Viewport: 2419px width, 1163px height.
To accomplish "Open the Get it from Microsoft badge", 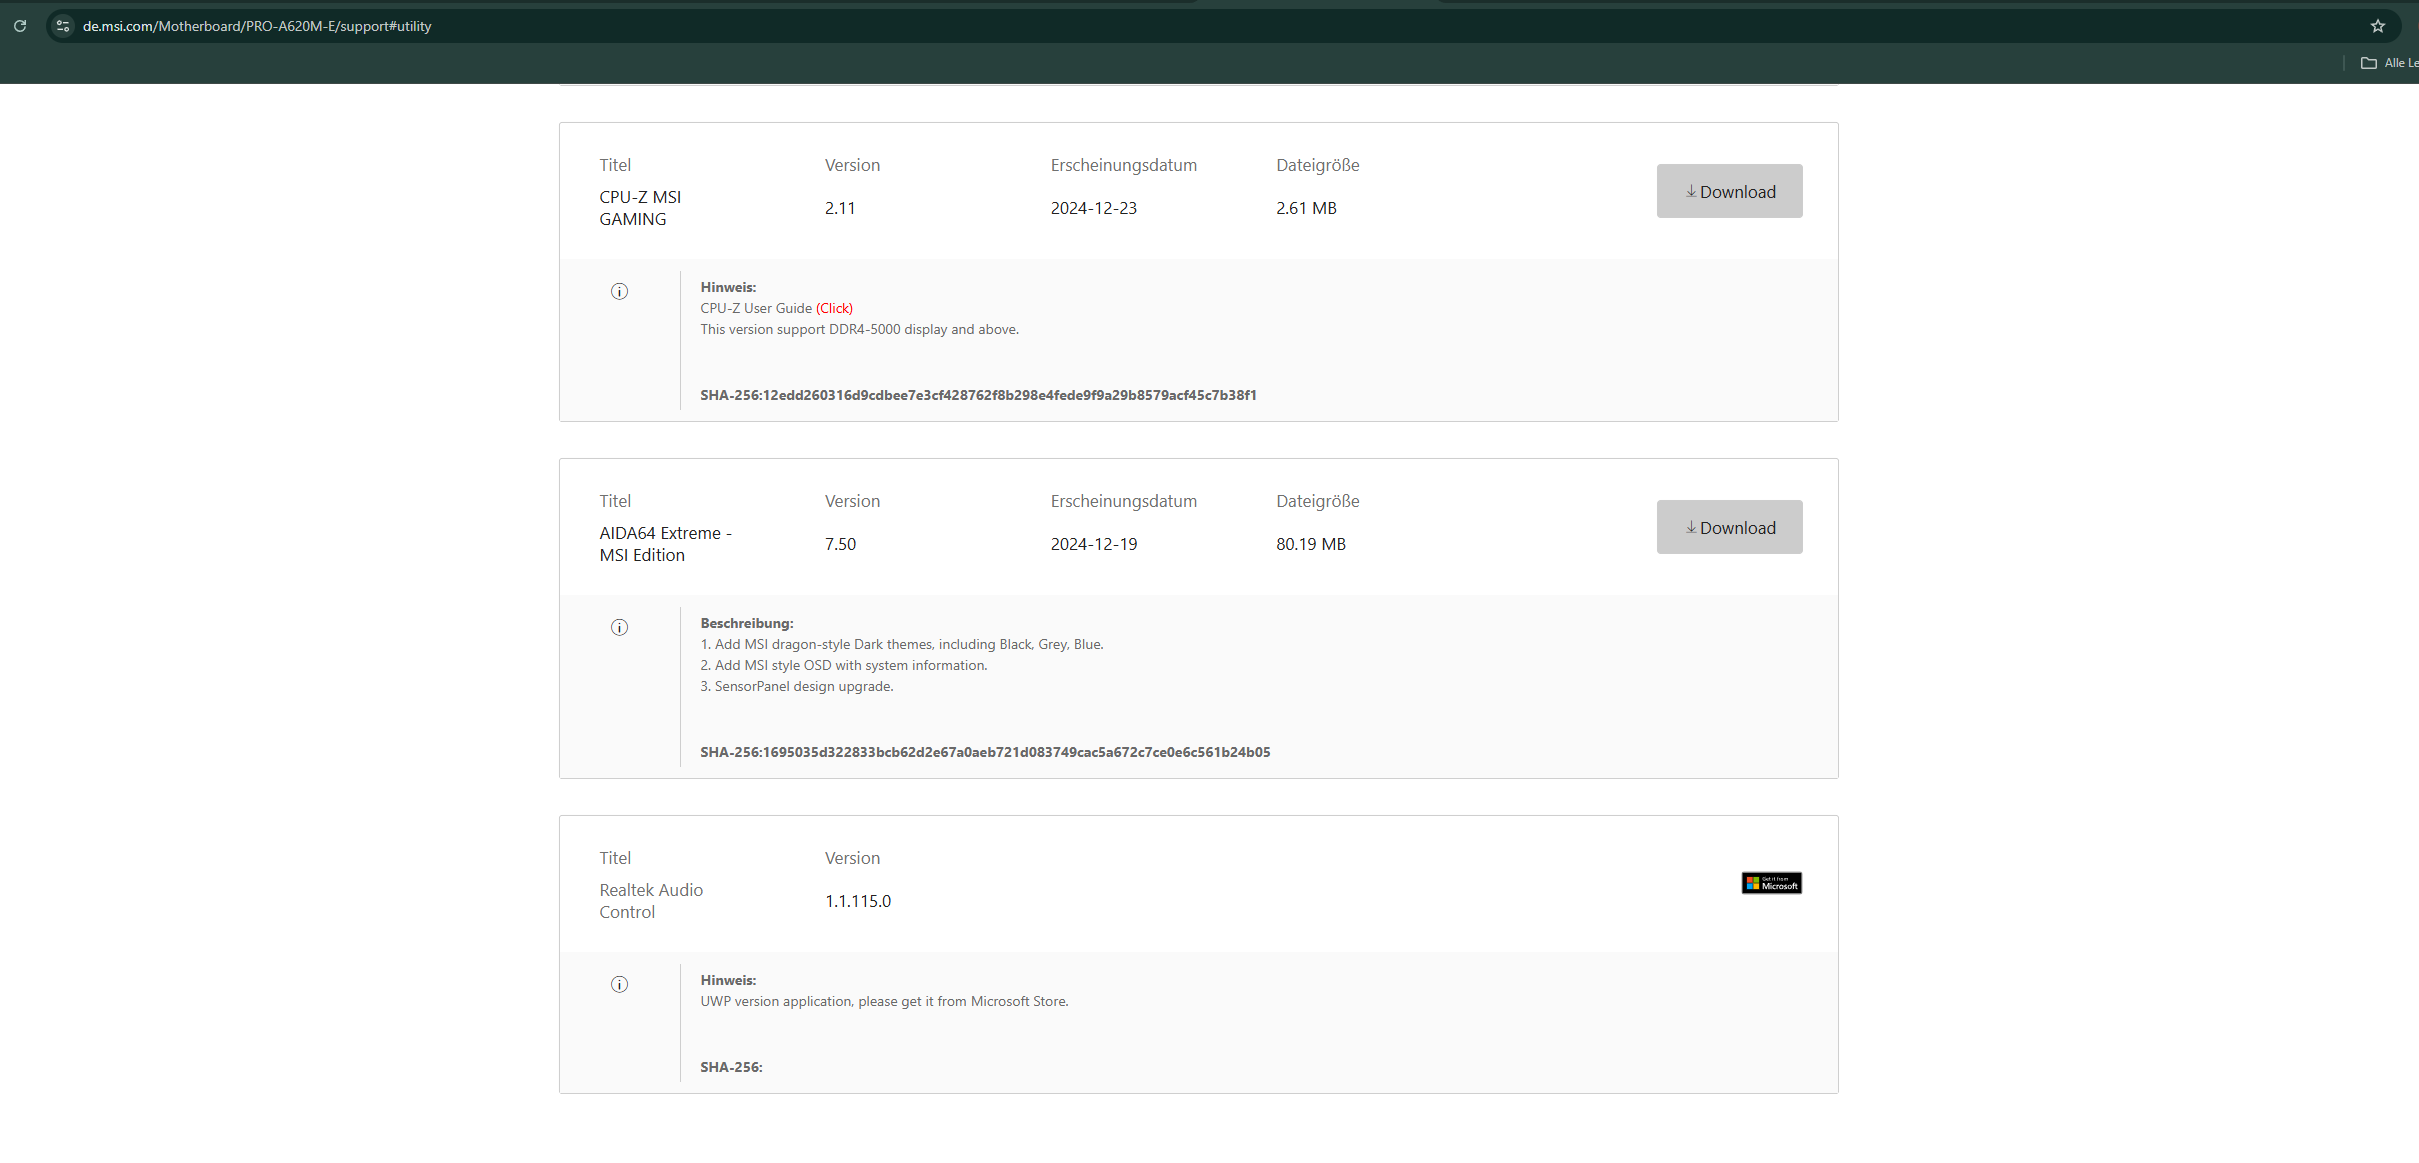I will point(1771,883).
